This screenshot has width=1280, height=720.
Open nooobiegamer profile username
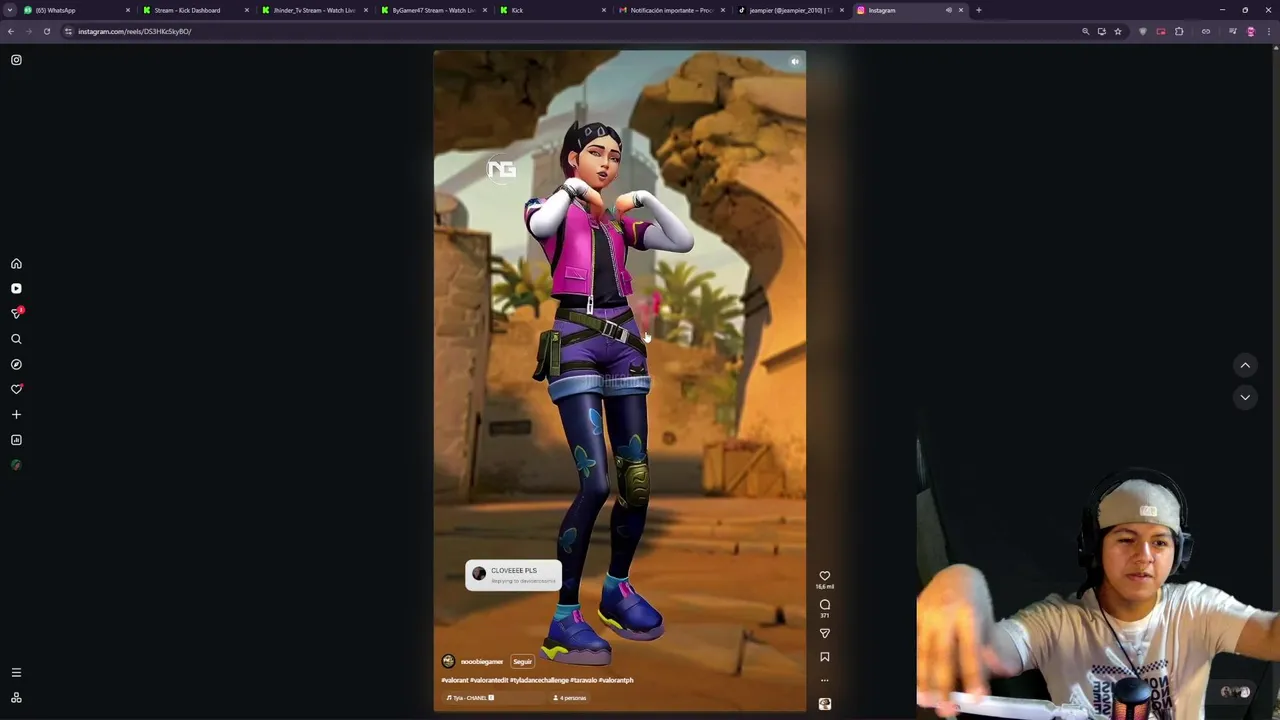coord(482,662)
